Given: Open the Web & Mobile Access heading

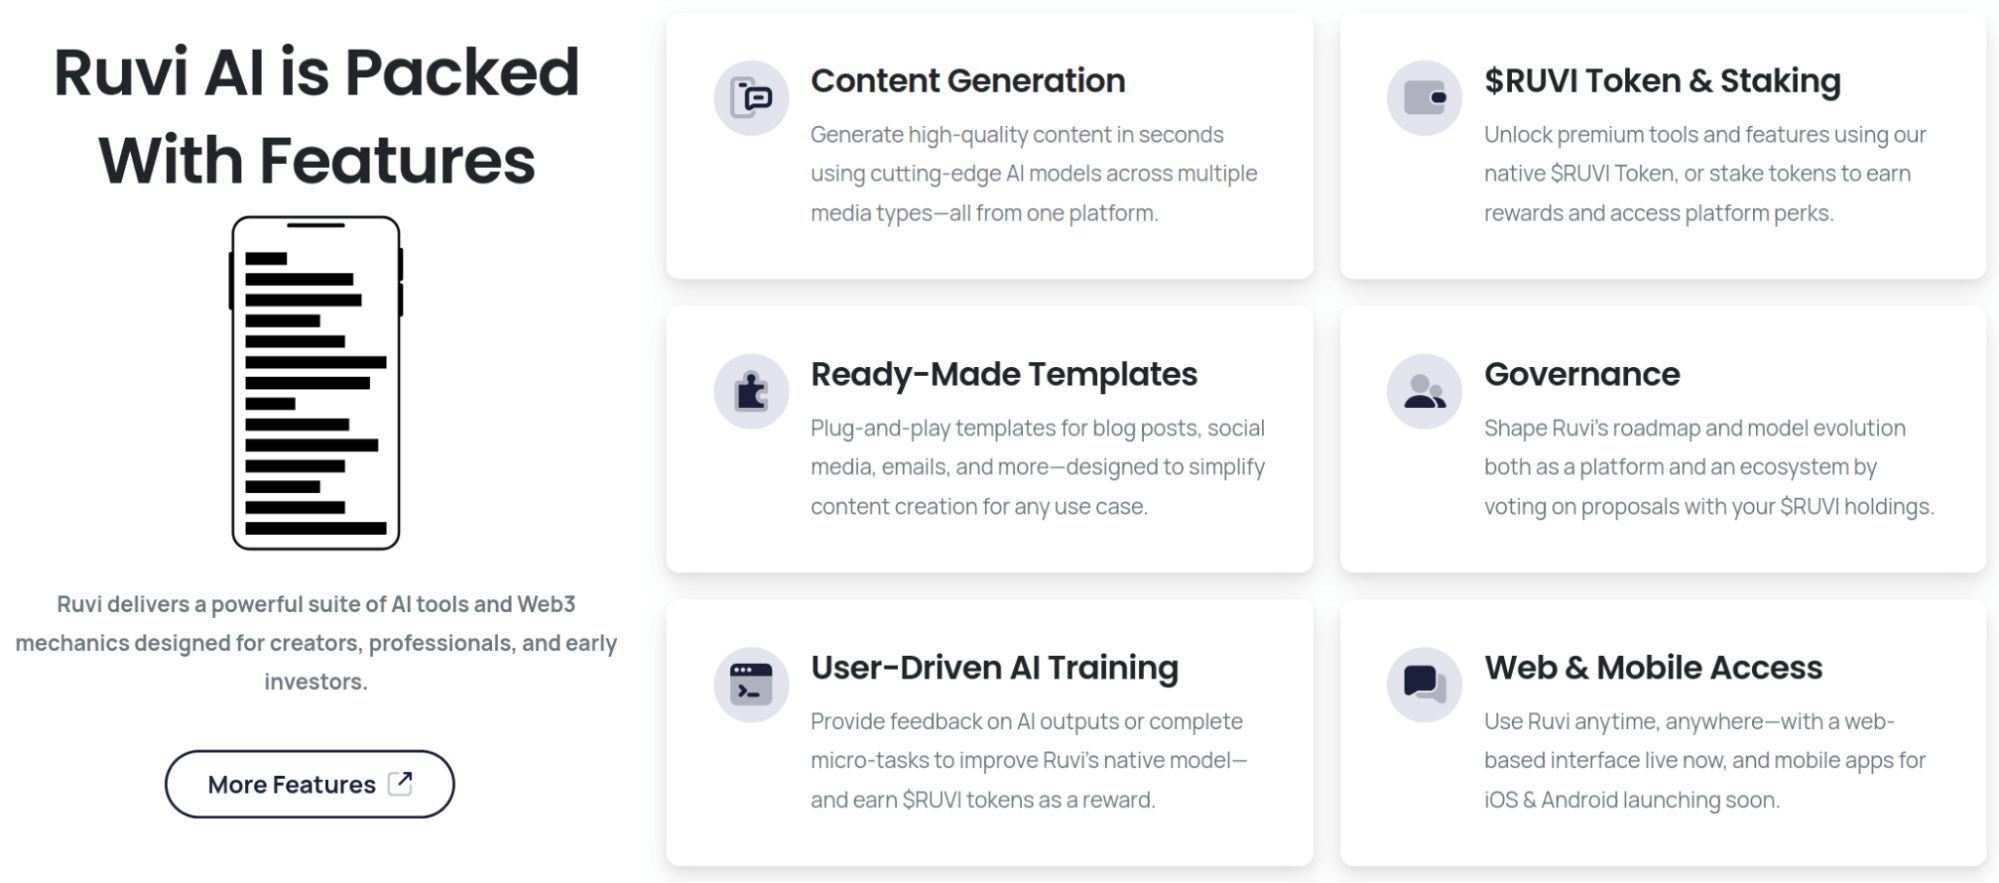Looking at the screenshot, I should [1652, 667].
